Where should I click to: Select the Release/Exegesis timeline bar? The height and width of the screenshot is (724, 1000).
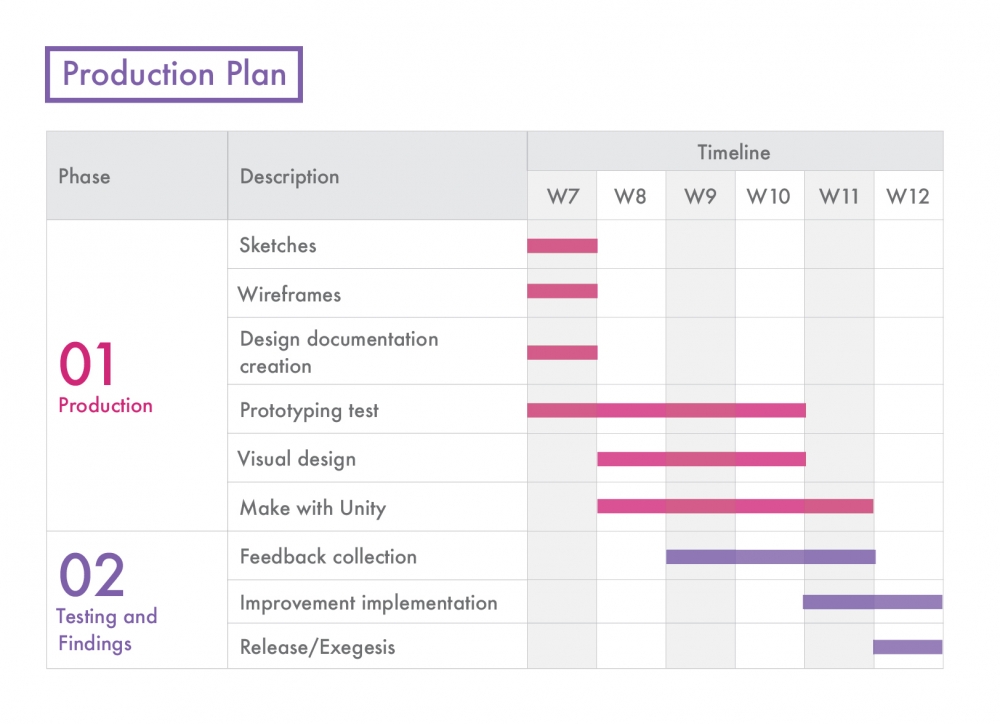(907, 647)
